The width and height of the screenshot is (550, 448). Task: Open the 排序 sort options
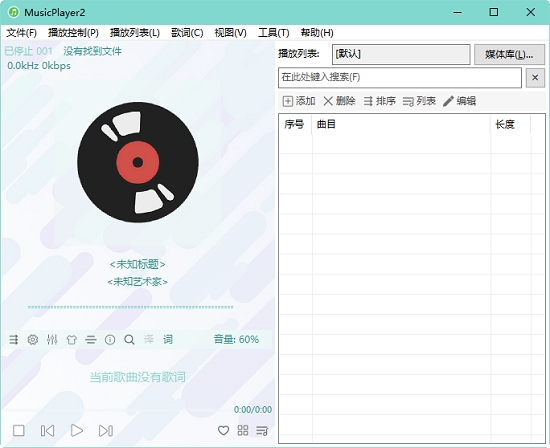coord(379,101)
